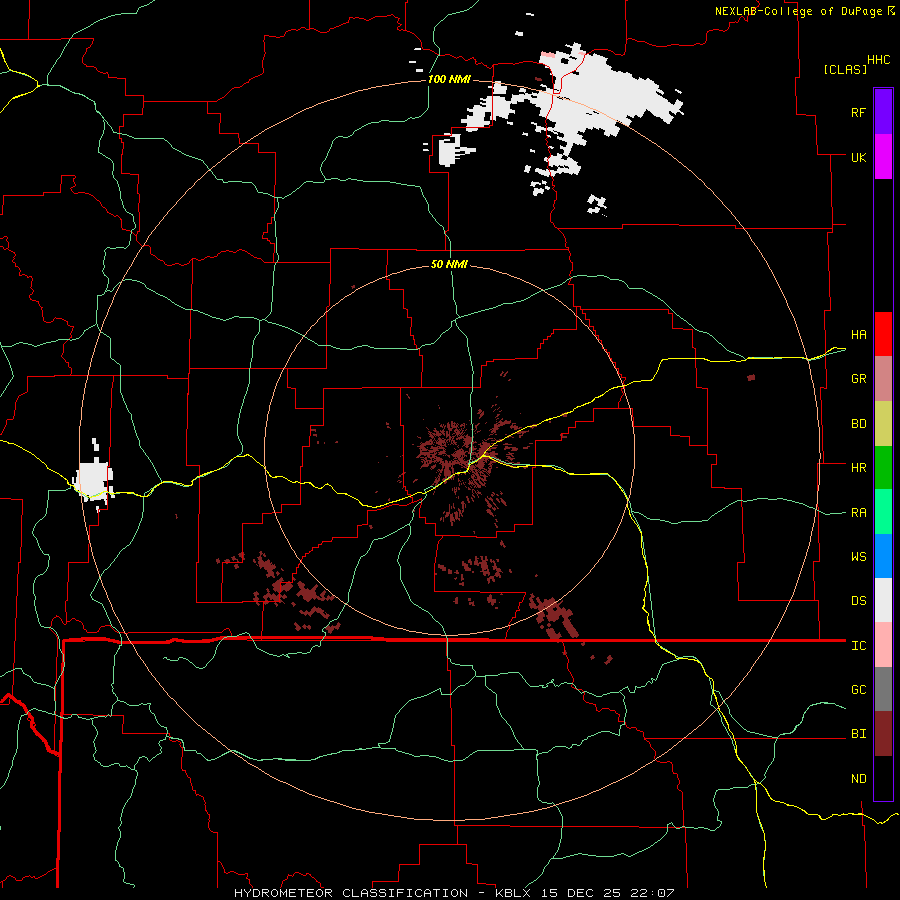Click the IC legend label
This screenshot has width=900, height=900.
[858, 646]
